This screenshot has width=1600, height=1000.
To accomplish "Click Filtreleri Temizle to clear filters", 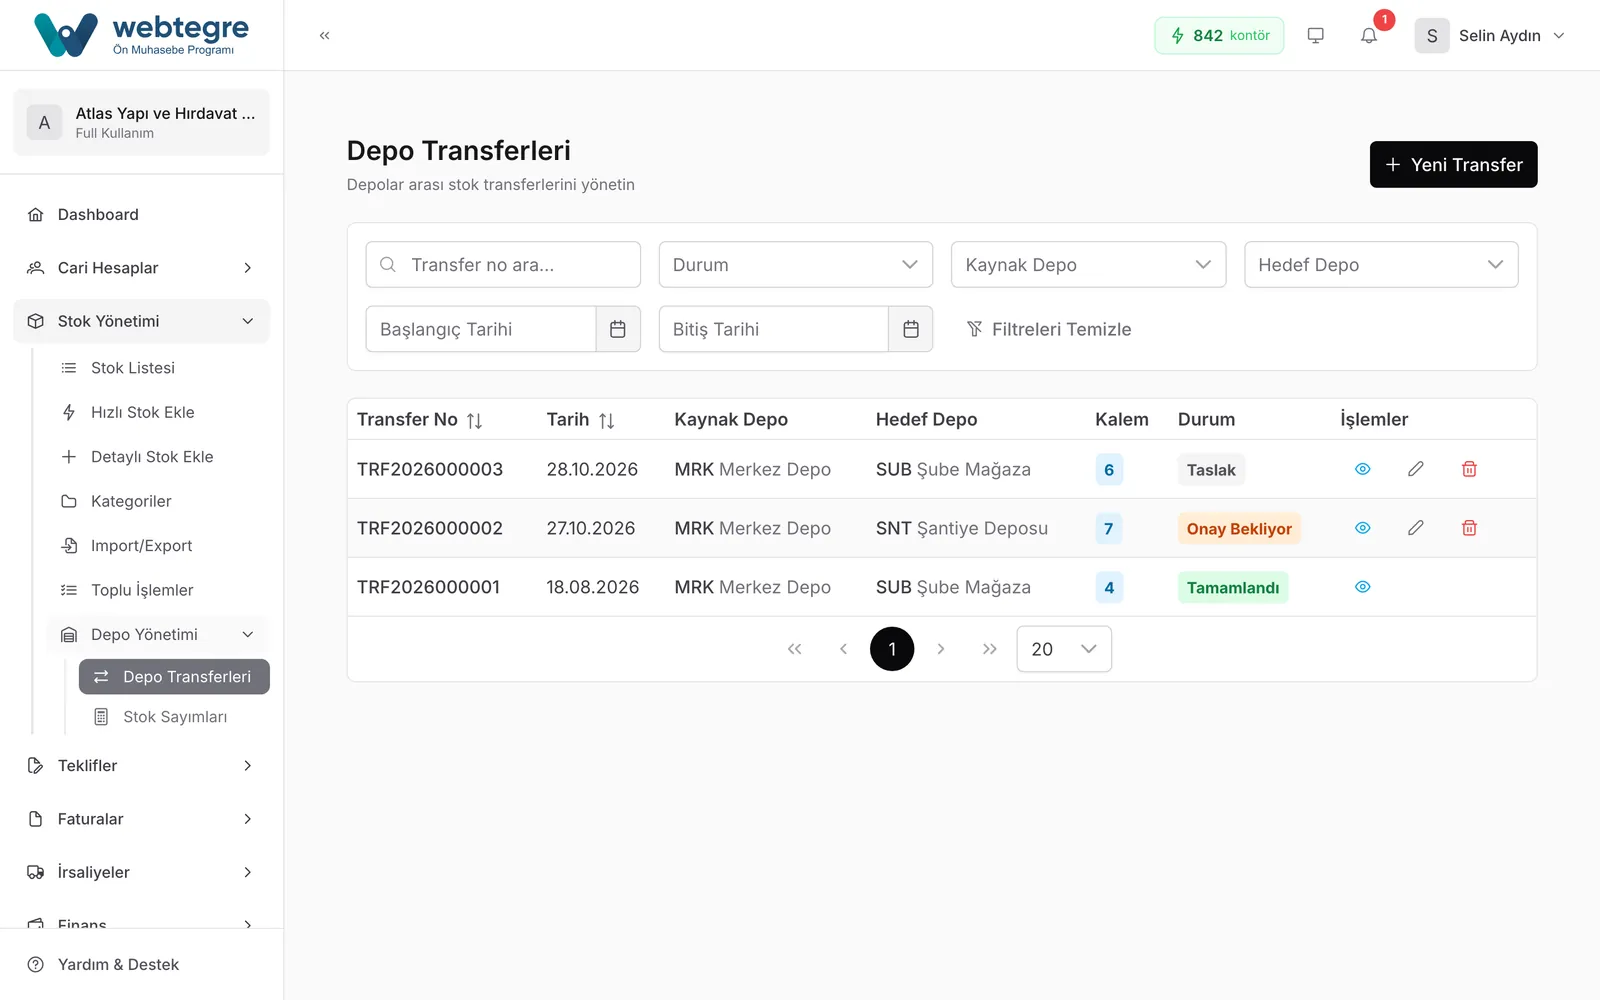I will click(x=1048, y=329).
